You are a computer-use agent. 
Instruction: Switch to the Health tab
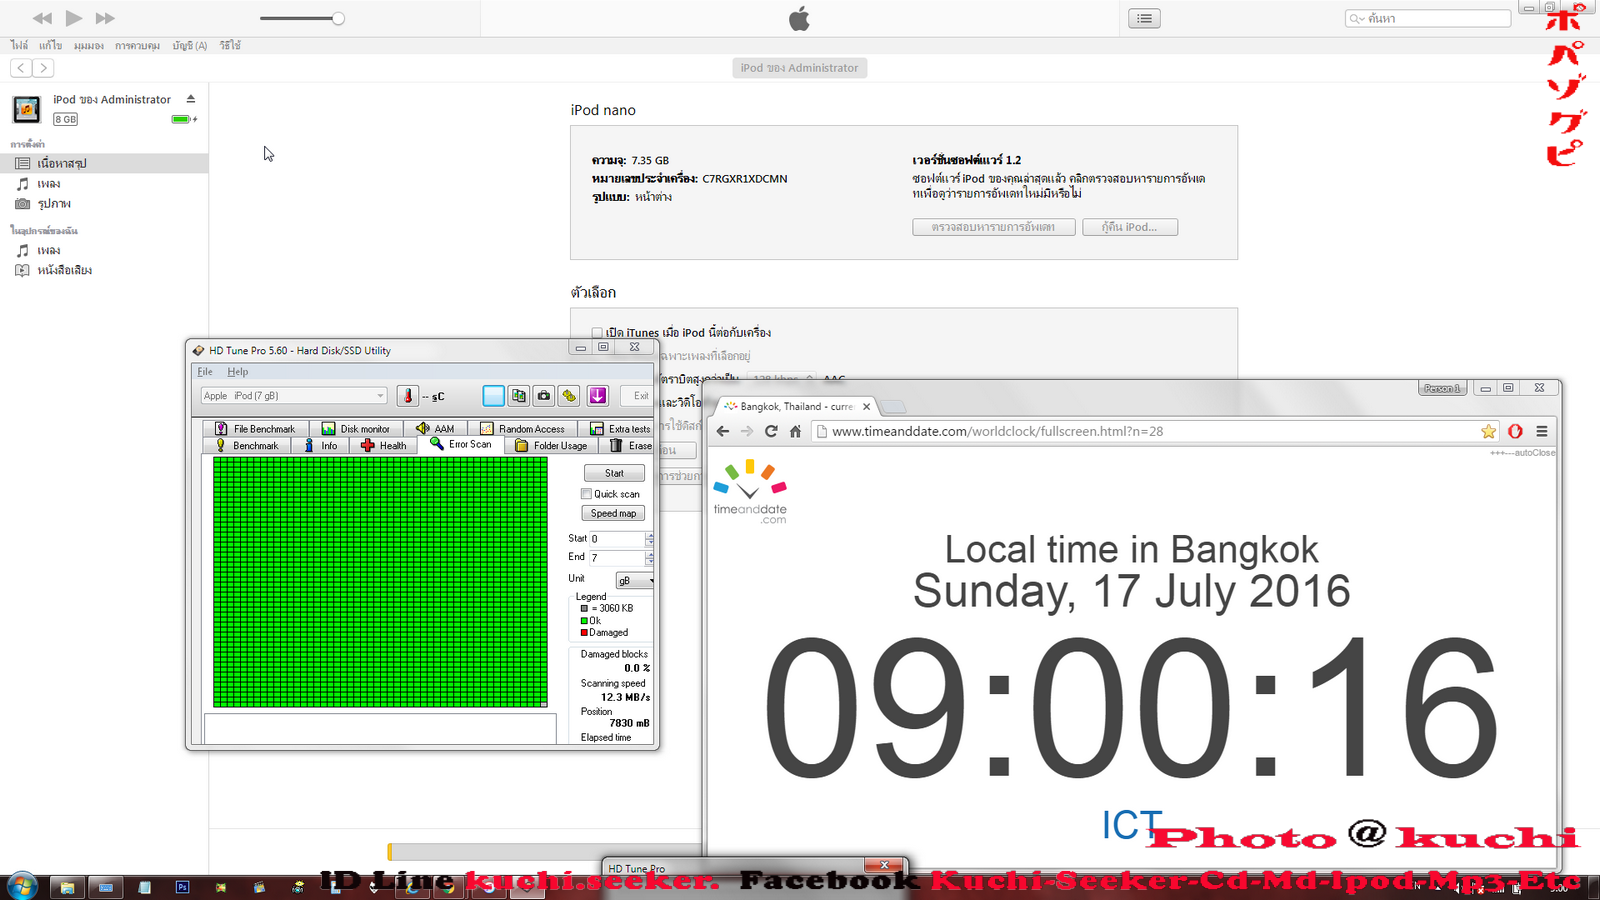[384, 445]
